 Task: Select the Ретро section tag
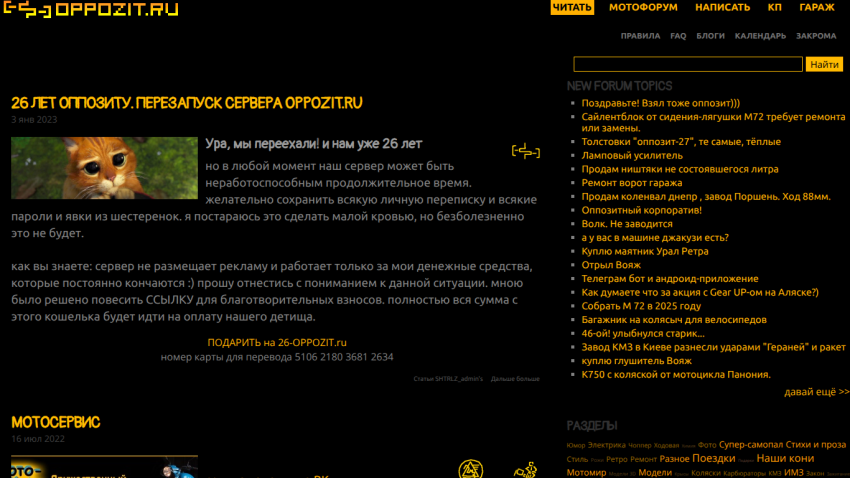click(x=616, y=459)
